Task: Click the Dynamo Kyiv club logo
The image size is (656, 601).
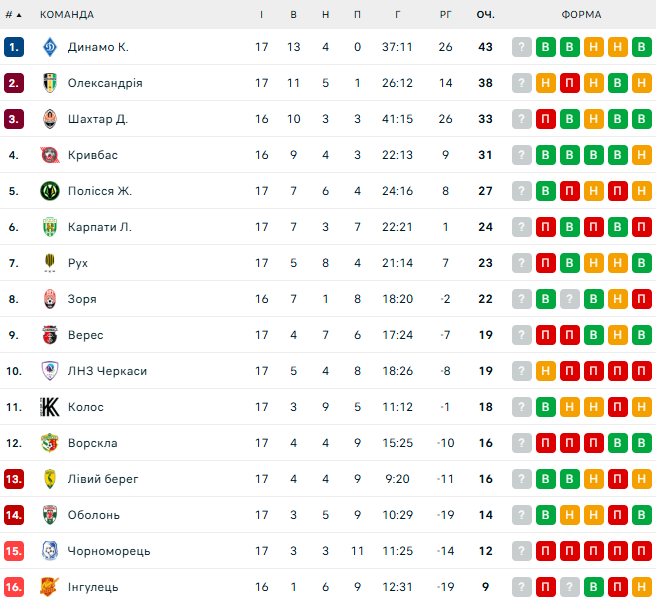Action: [x=49, y=47]
